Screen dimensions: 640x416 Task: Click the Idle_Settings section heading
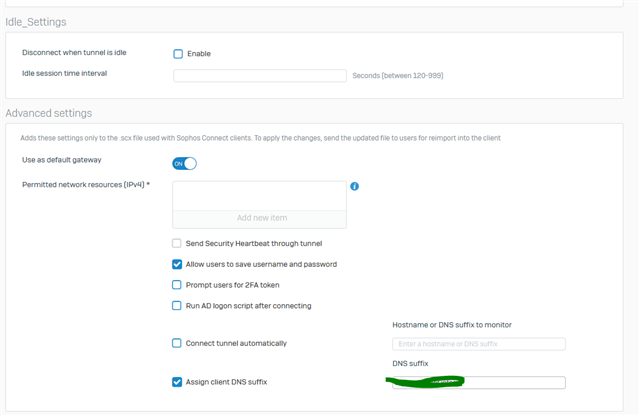(x=36, y=22)
